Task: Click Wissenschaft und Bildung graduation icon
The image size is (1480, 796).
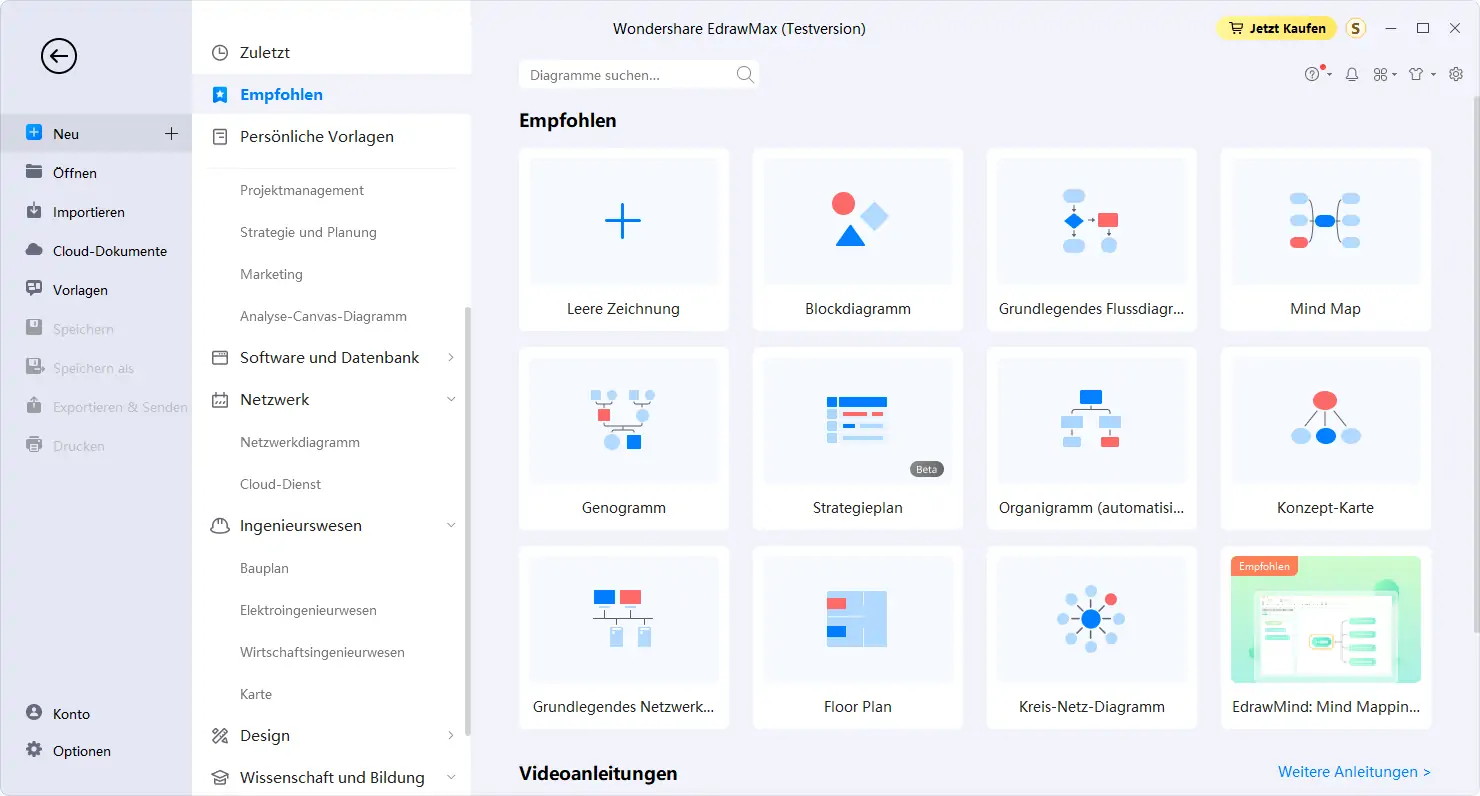Action: tap(220, 778)
